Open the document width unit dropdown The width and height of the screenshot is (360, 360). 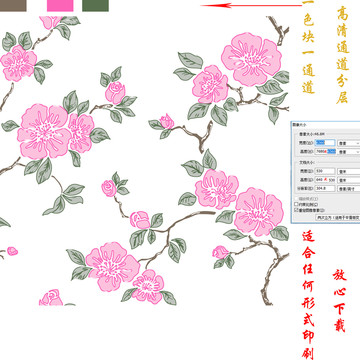349,171
